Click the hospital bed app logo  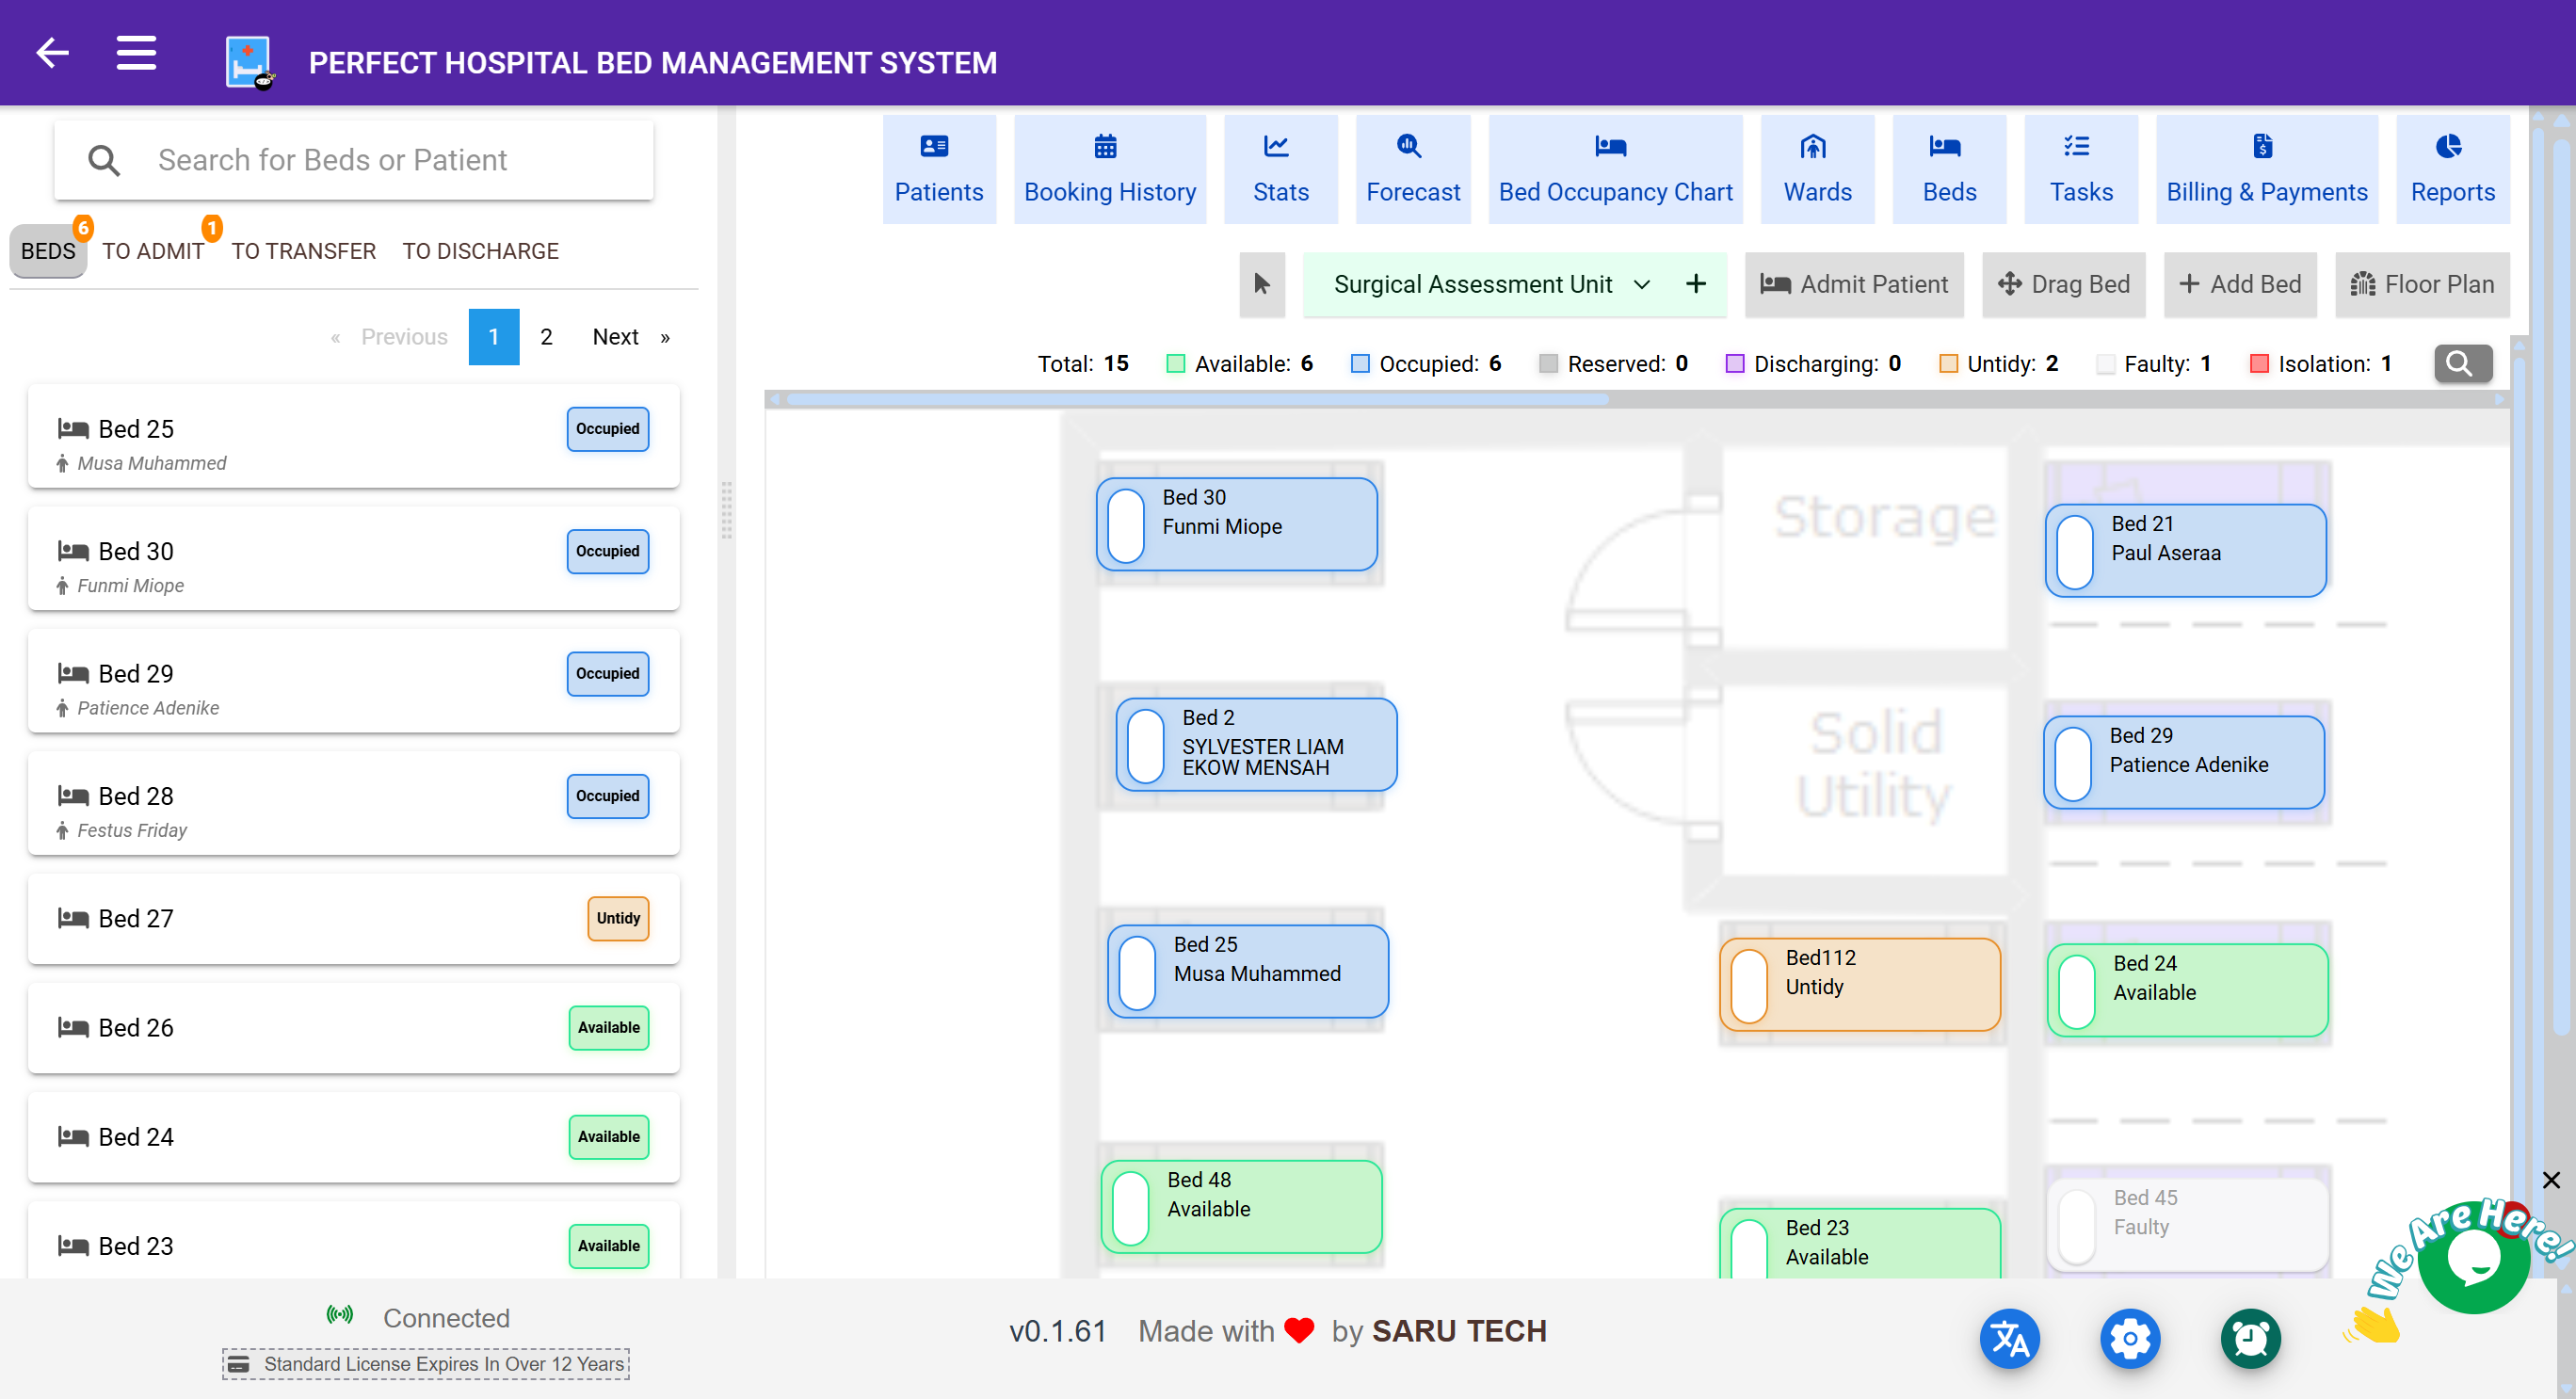point(249,62)
